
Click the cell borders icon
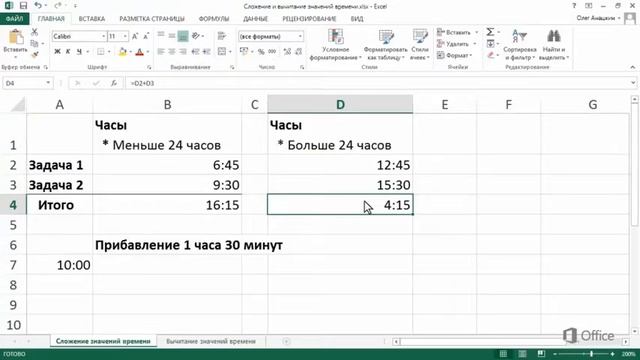[x=100, y=51]
